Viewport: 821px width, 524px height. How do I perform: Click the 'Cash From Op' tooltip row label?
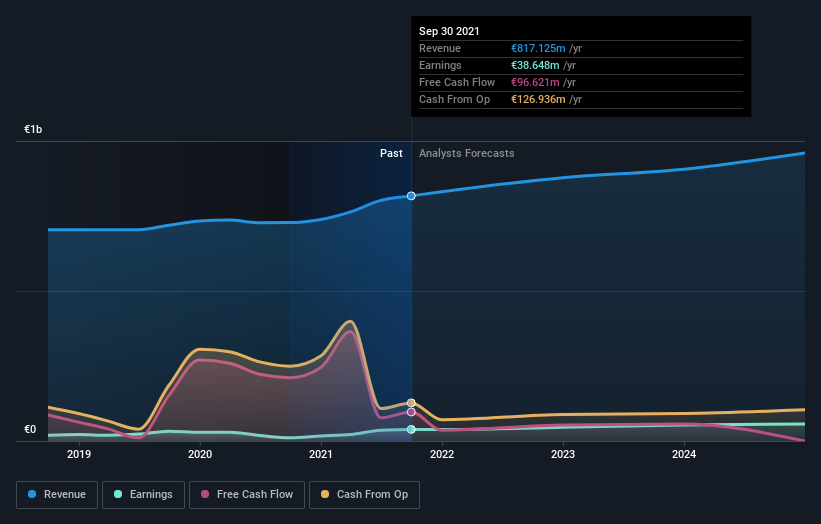[x=454, y=99]
